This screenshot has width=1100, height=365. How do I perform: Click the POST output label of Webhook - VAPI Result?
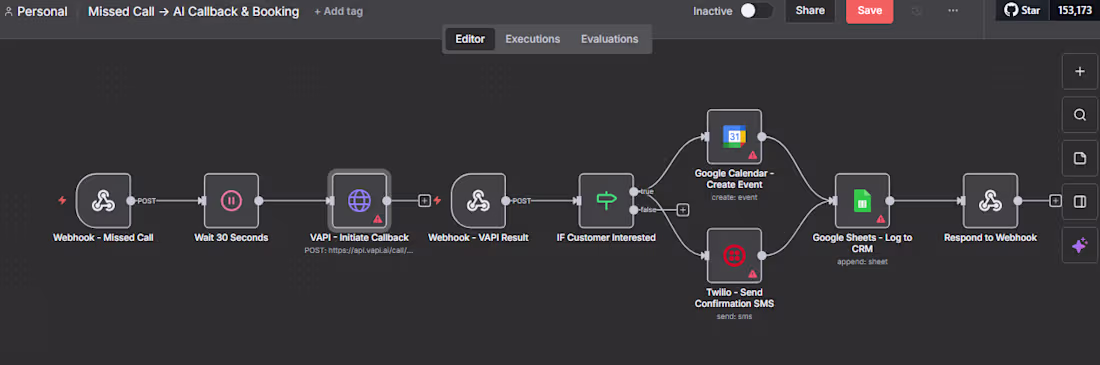[x=521, y=201]
